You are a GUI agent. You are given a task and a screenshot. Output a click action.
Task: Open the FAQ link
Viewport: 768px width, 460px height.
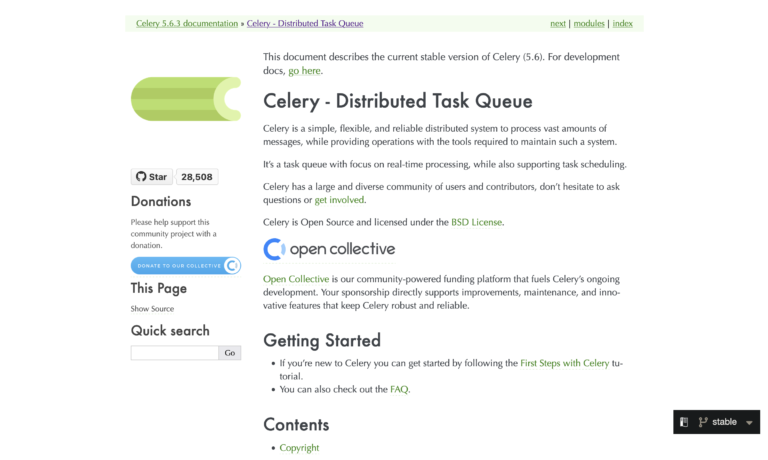(x=399, y=389)
